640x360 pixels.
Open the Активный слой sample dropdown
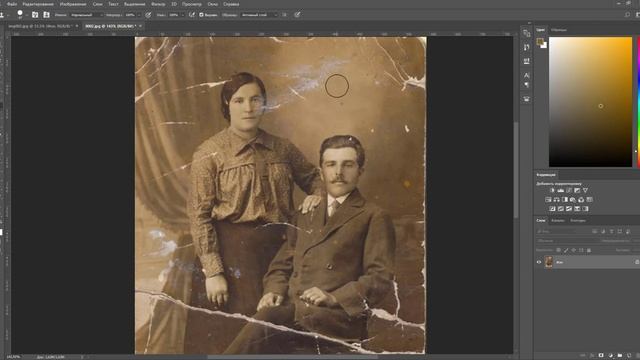coord(259,15)
